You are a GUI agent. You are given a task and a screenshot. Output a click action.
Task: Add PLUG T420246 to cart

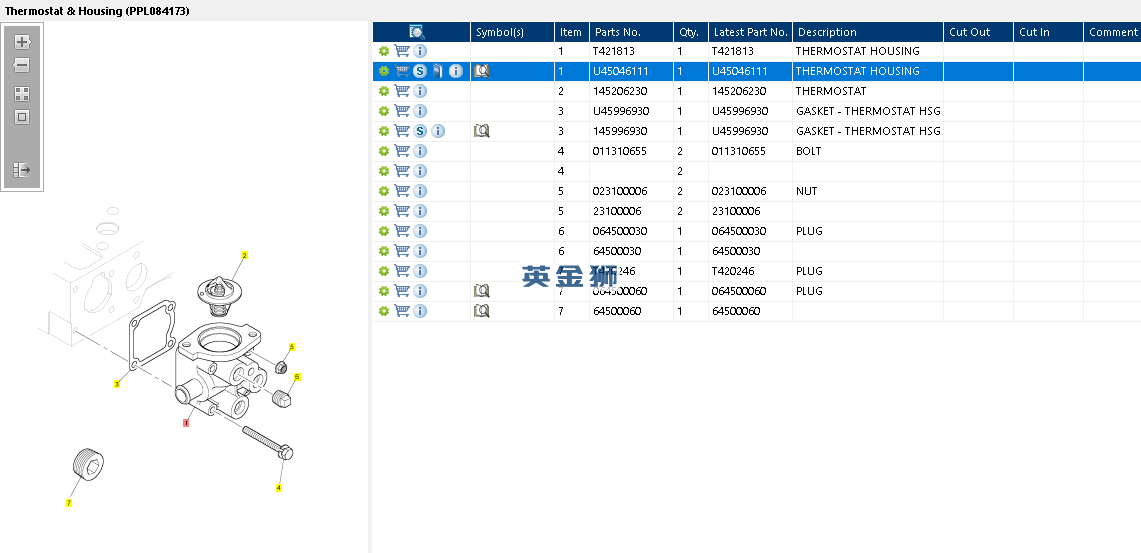click(x=402, y=271)
